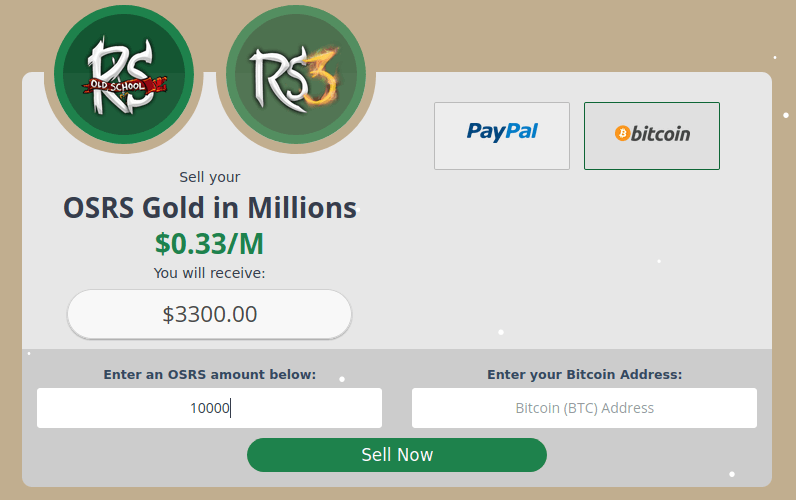
Task: Click the Bitcoin (BTC) Address field
Action: point(584,408)
